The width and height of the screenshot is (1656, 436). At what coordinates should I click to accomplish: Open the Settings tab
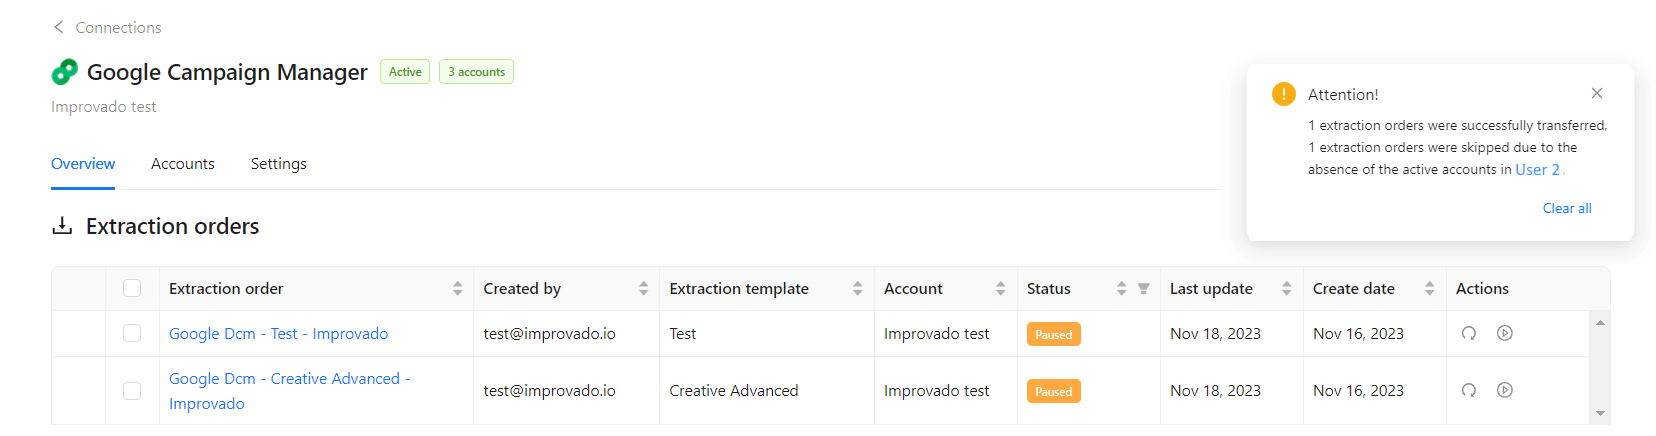(279, 164)
